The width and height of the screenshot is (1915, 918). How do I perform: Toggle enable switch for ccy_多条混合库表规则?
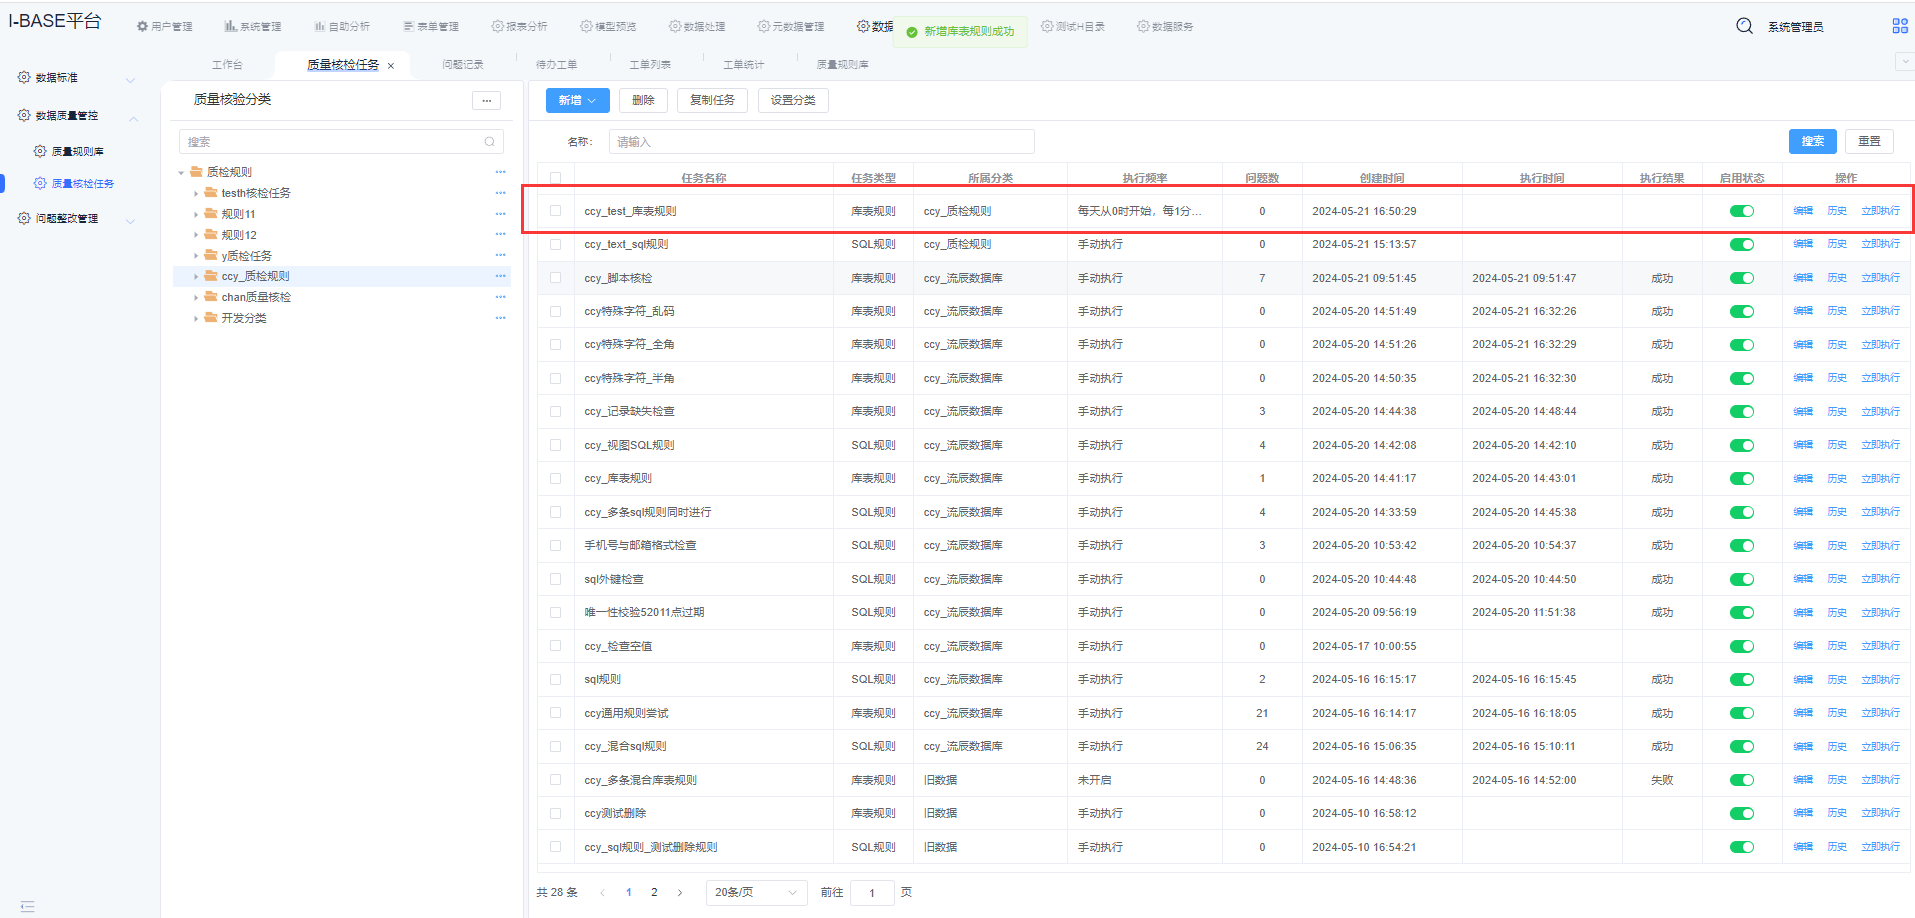coord(1742,780)
